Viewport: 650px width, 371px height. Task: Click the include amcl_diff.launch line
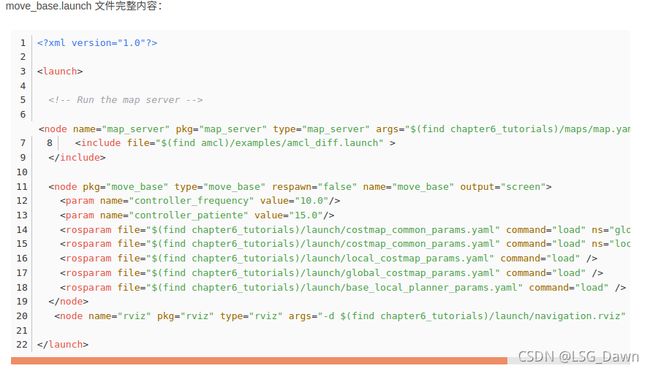pos(235,143)
